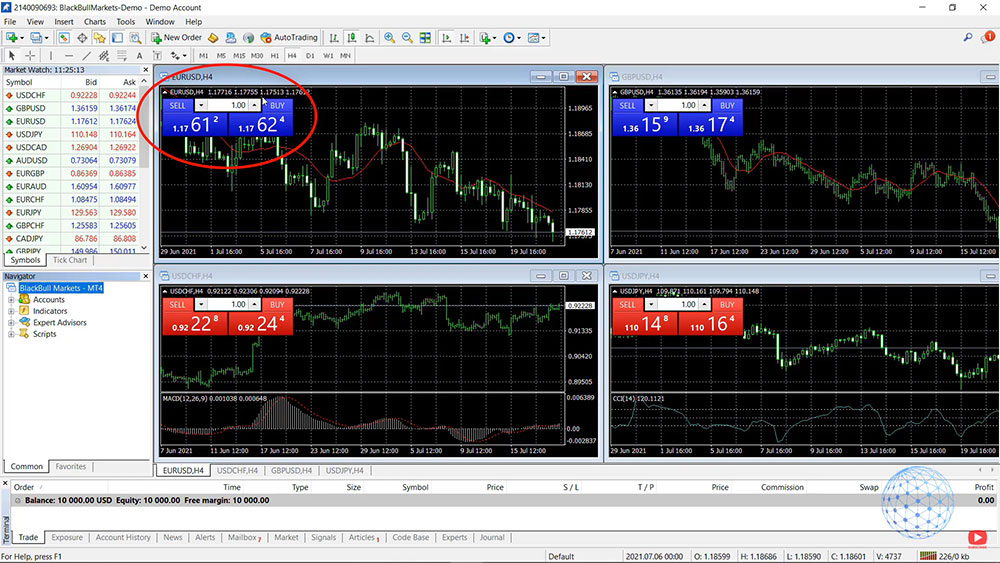The image size is (1000, 563).
Task: Decrease volume on the EURUSD trade panel
Action: [x=201, y=105]
